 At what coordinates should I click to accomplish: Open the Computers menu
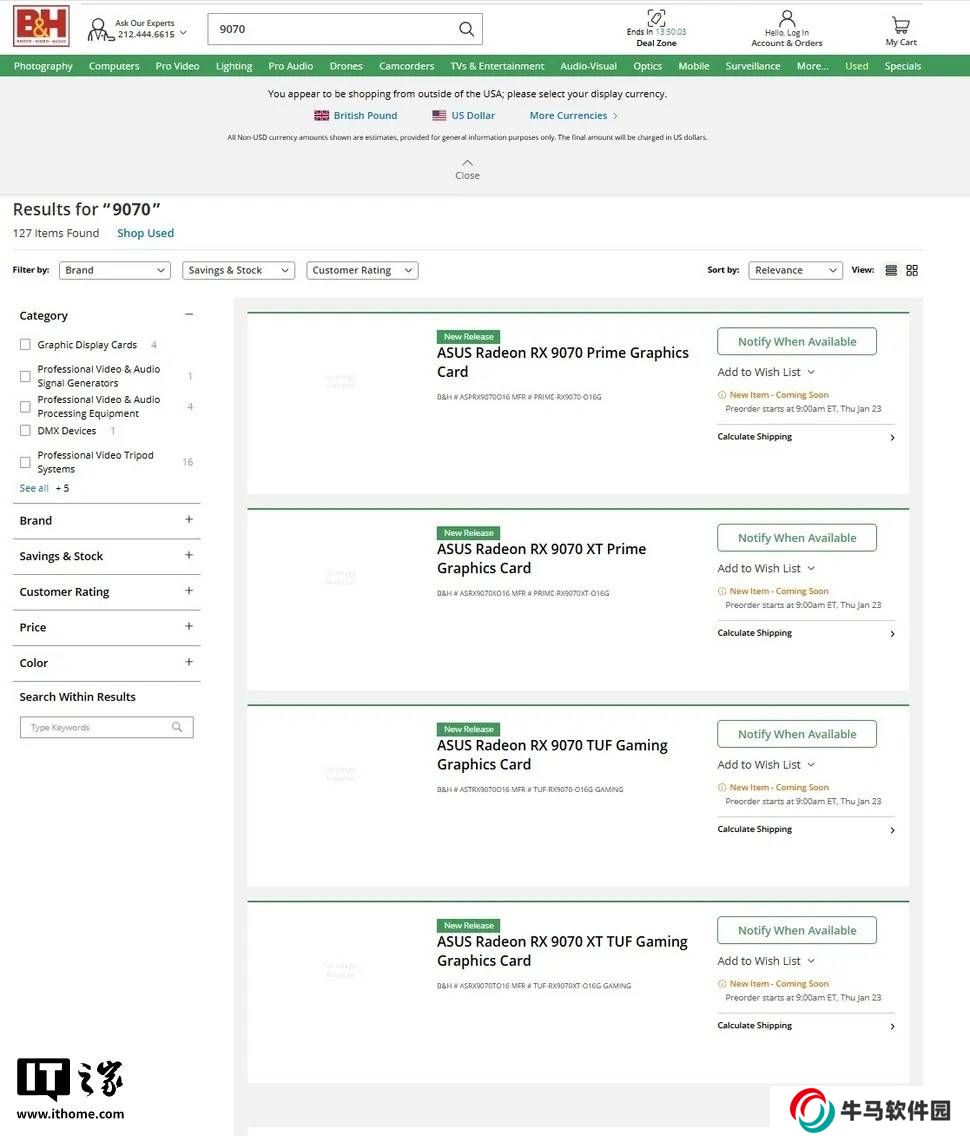point(114,66)
